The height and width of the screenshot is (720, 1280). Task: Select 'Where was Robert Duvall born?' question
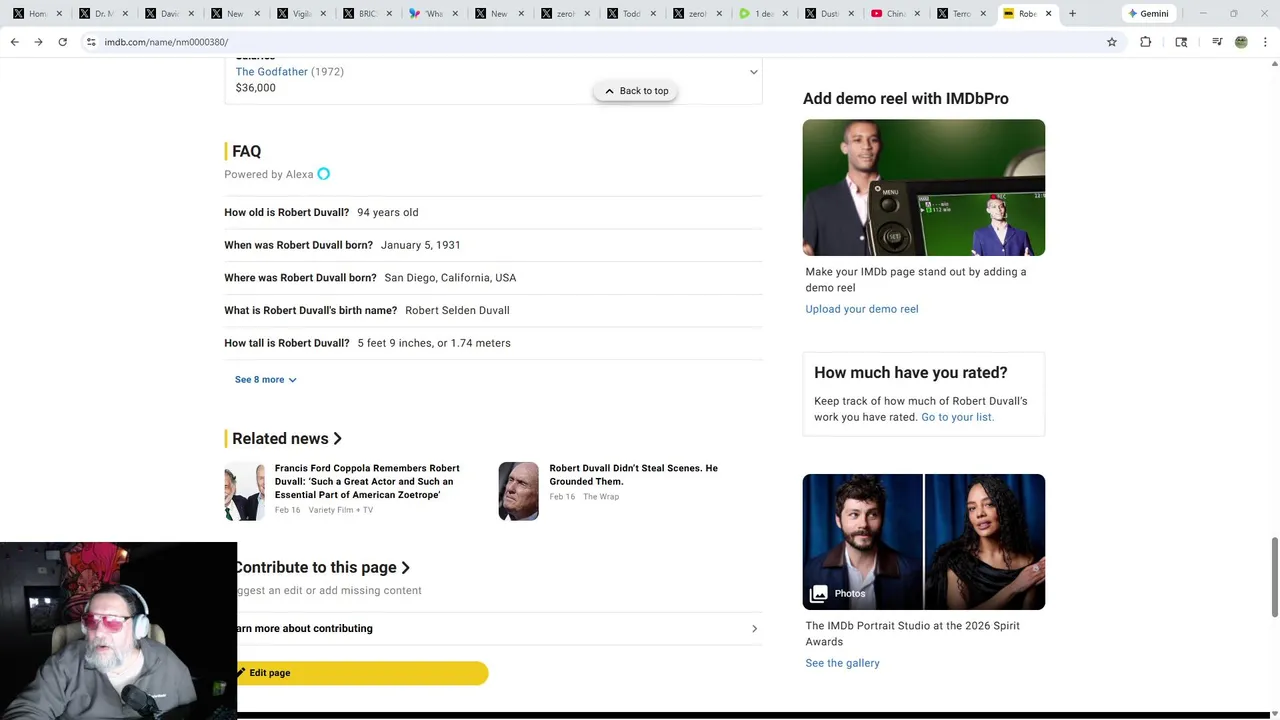coord(300,278)
